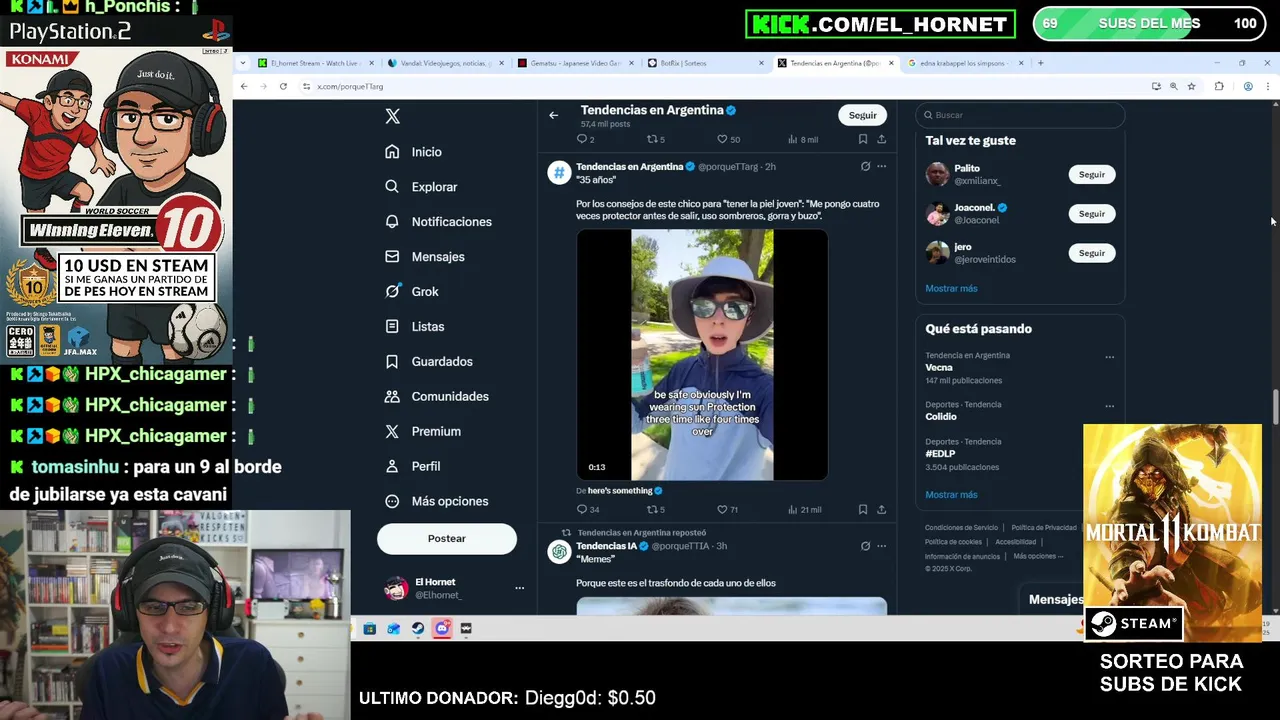This screenshot has height=720, width=1280.
Task: Follow Joaconel with the Seguir button
Action: click(x=1092, y=214)
